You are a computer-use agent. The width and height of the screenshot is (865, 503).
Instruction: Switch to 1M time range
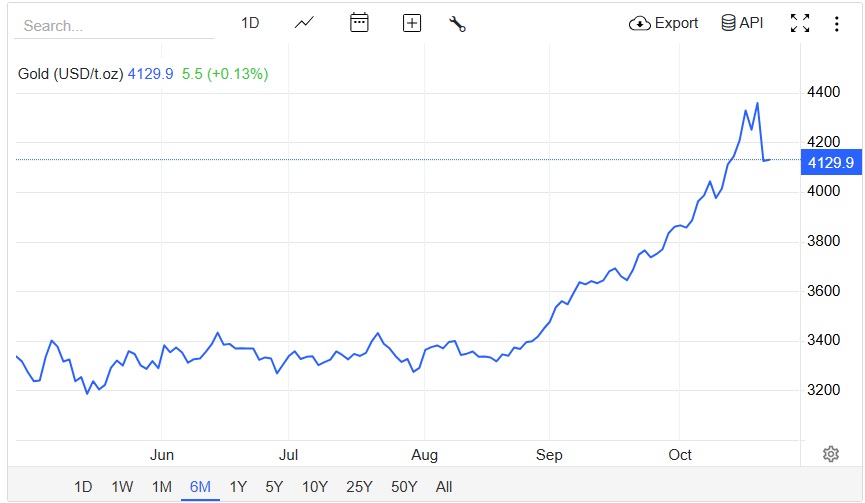point(161,487)
